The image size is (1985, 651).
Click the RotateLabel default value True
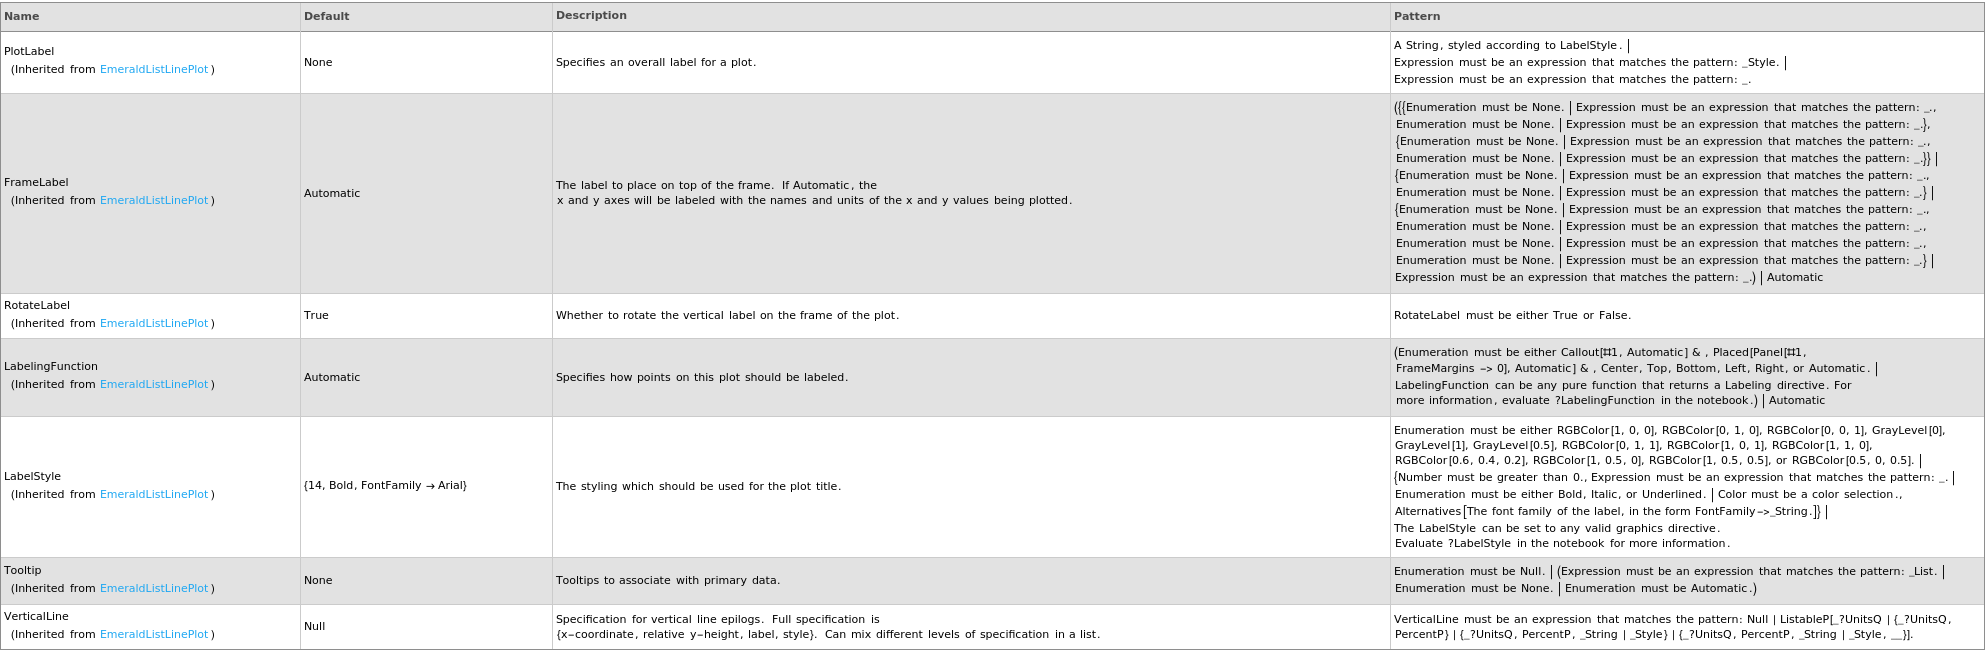(316, 316)
